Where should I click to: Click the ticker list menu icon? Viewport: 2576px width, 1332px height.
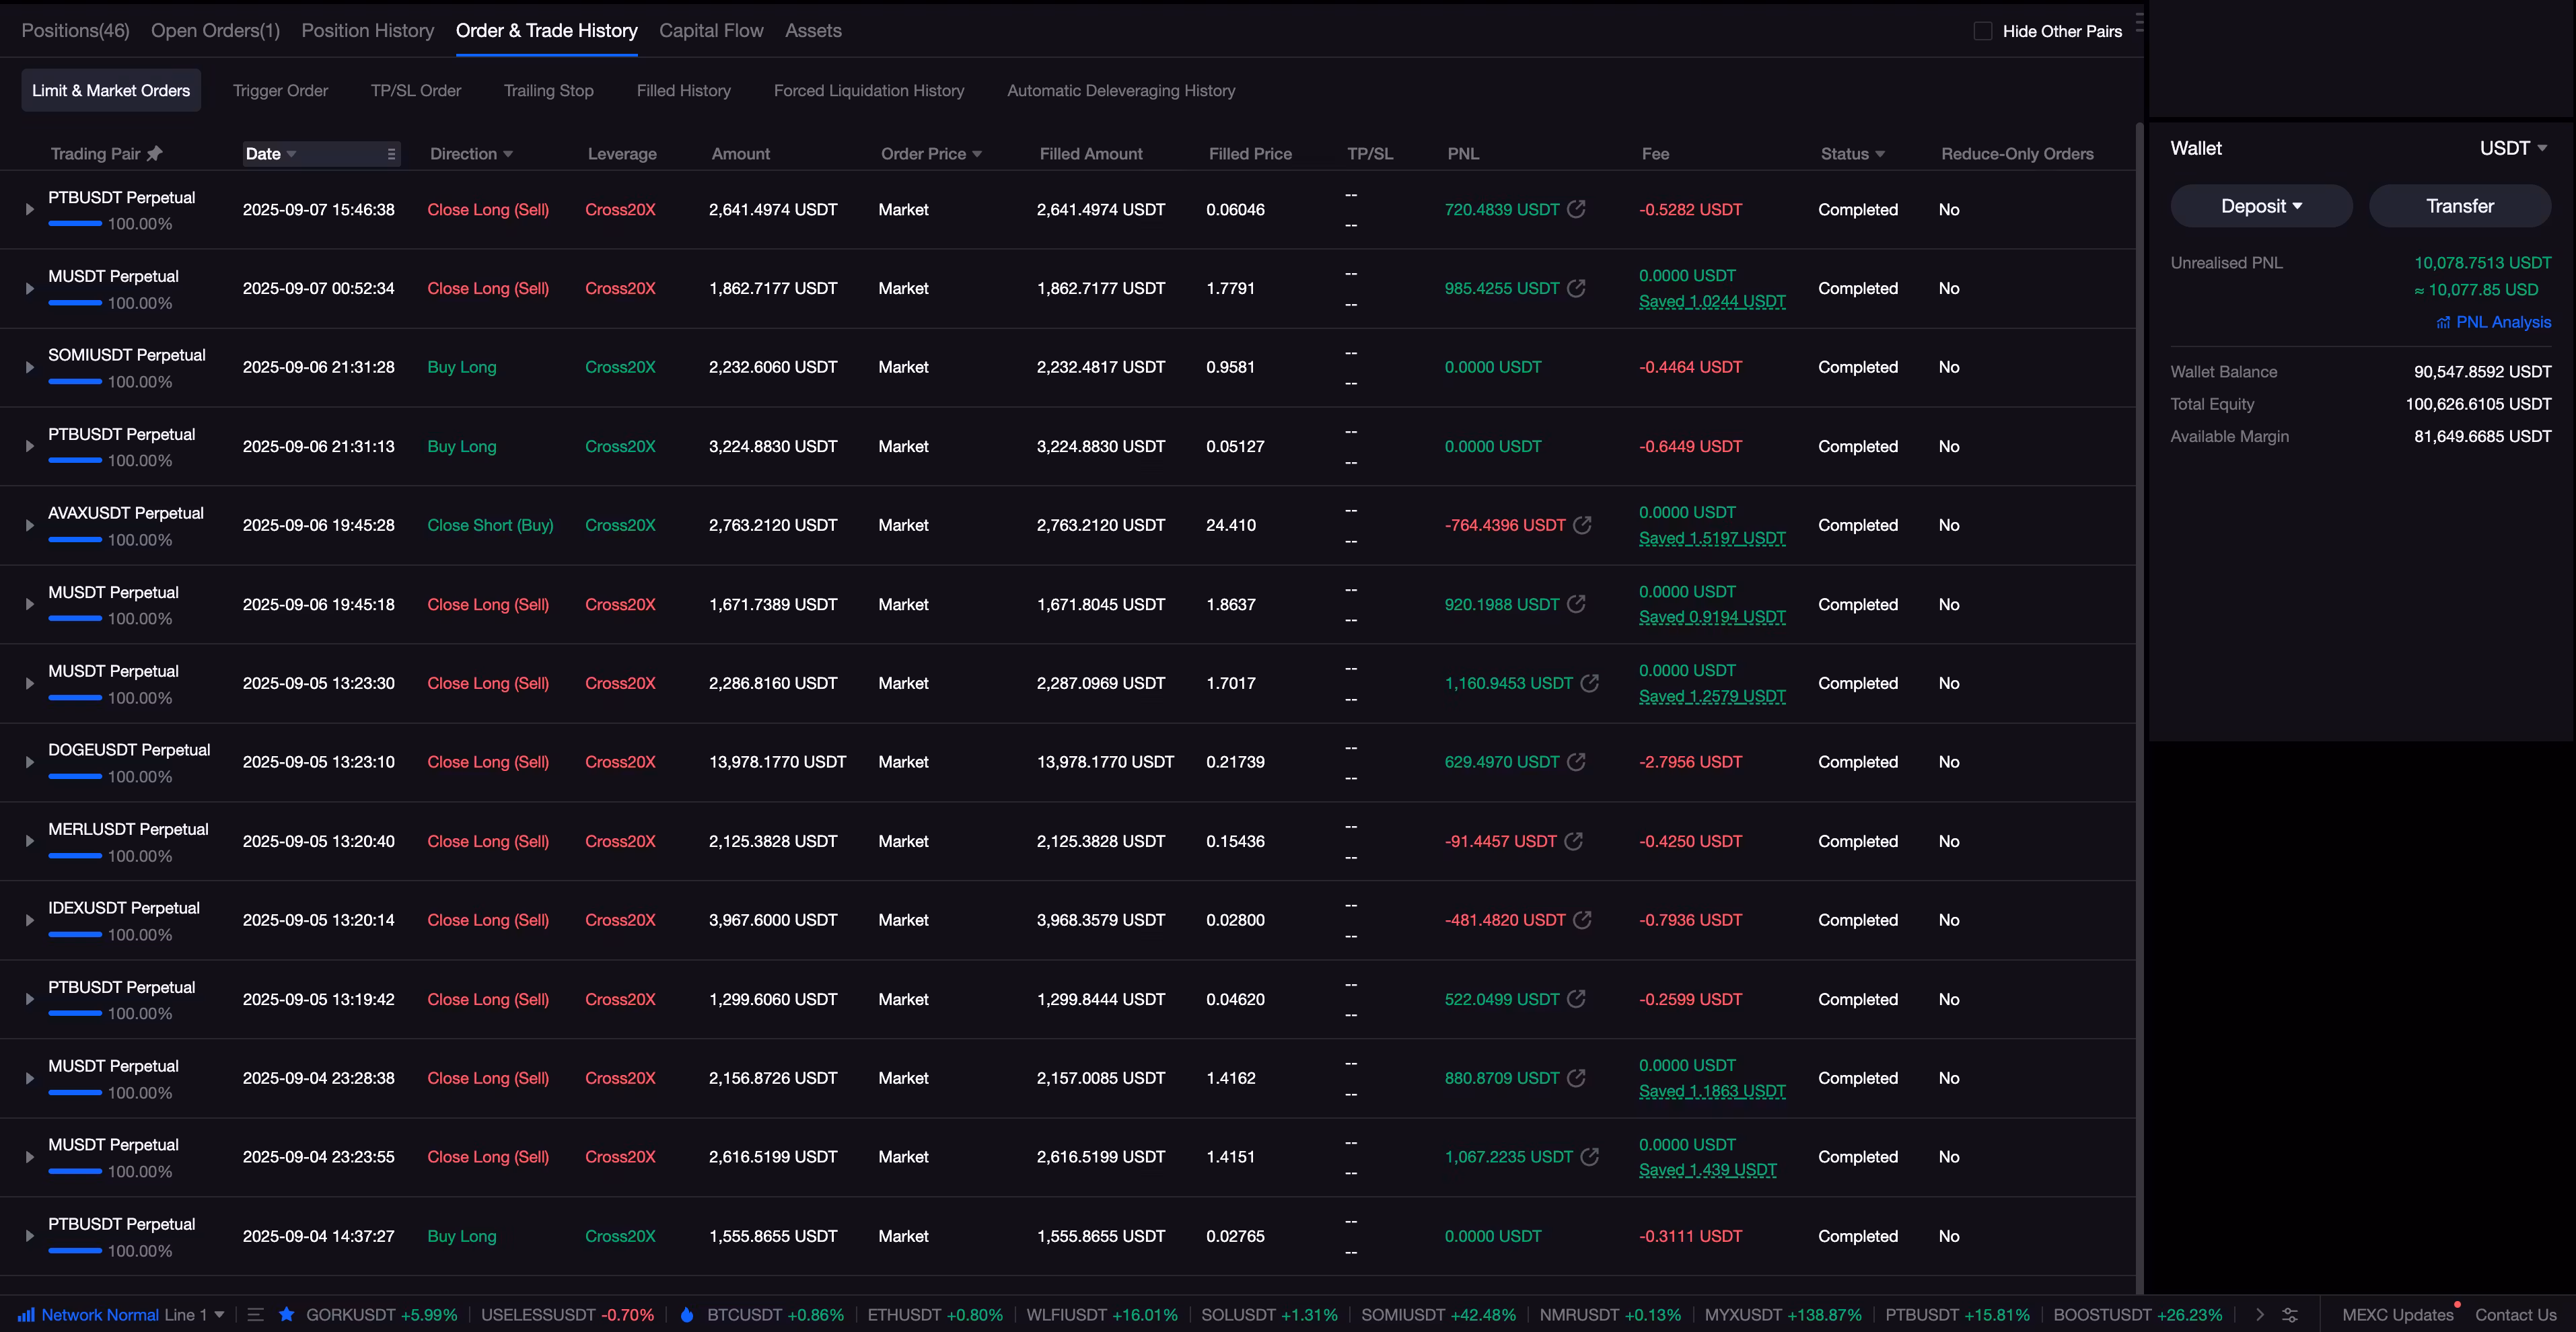[255, 1315]
